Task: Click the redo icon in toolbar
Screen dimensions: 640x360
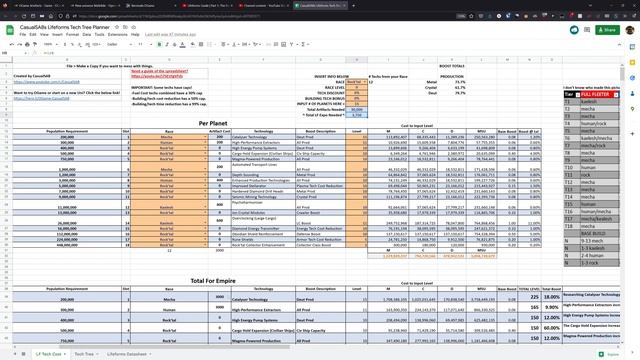Action: point(19,44)
